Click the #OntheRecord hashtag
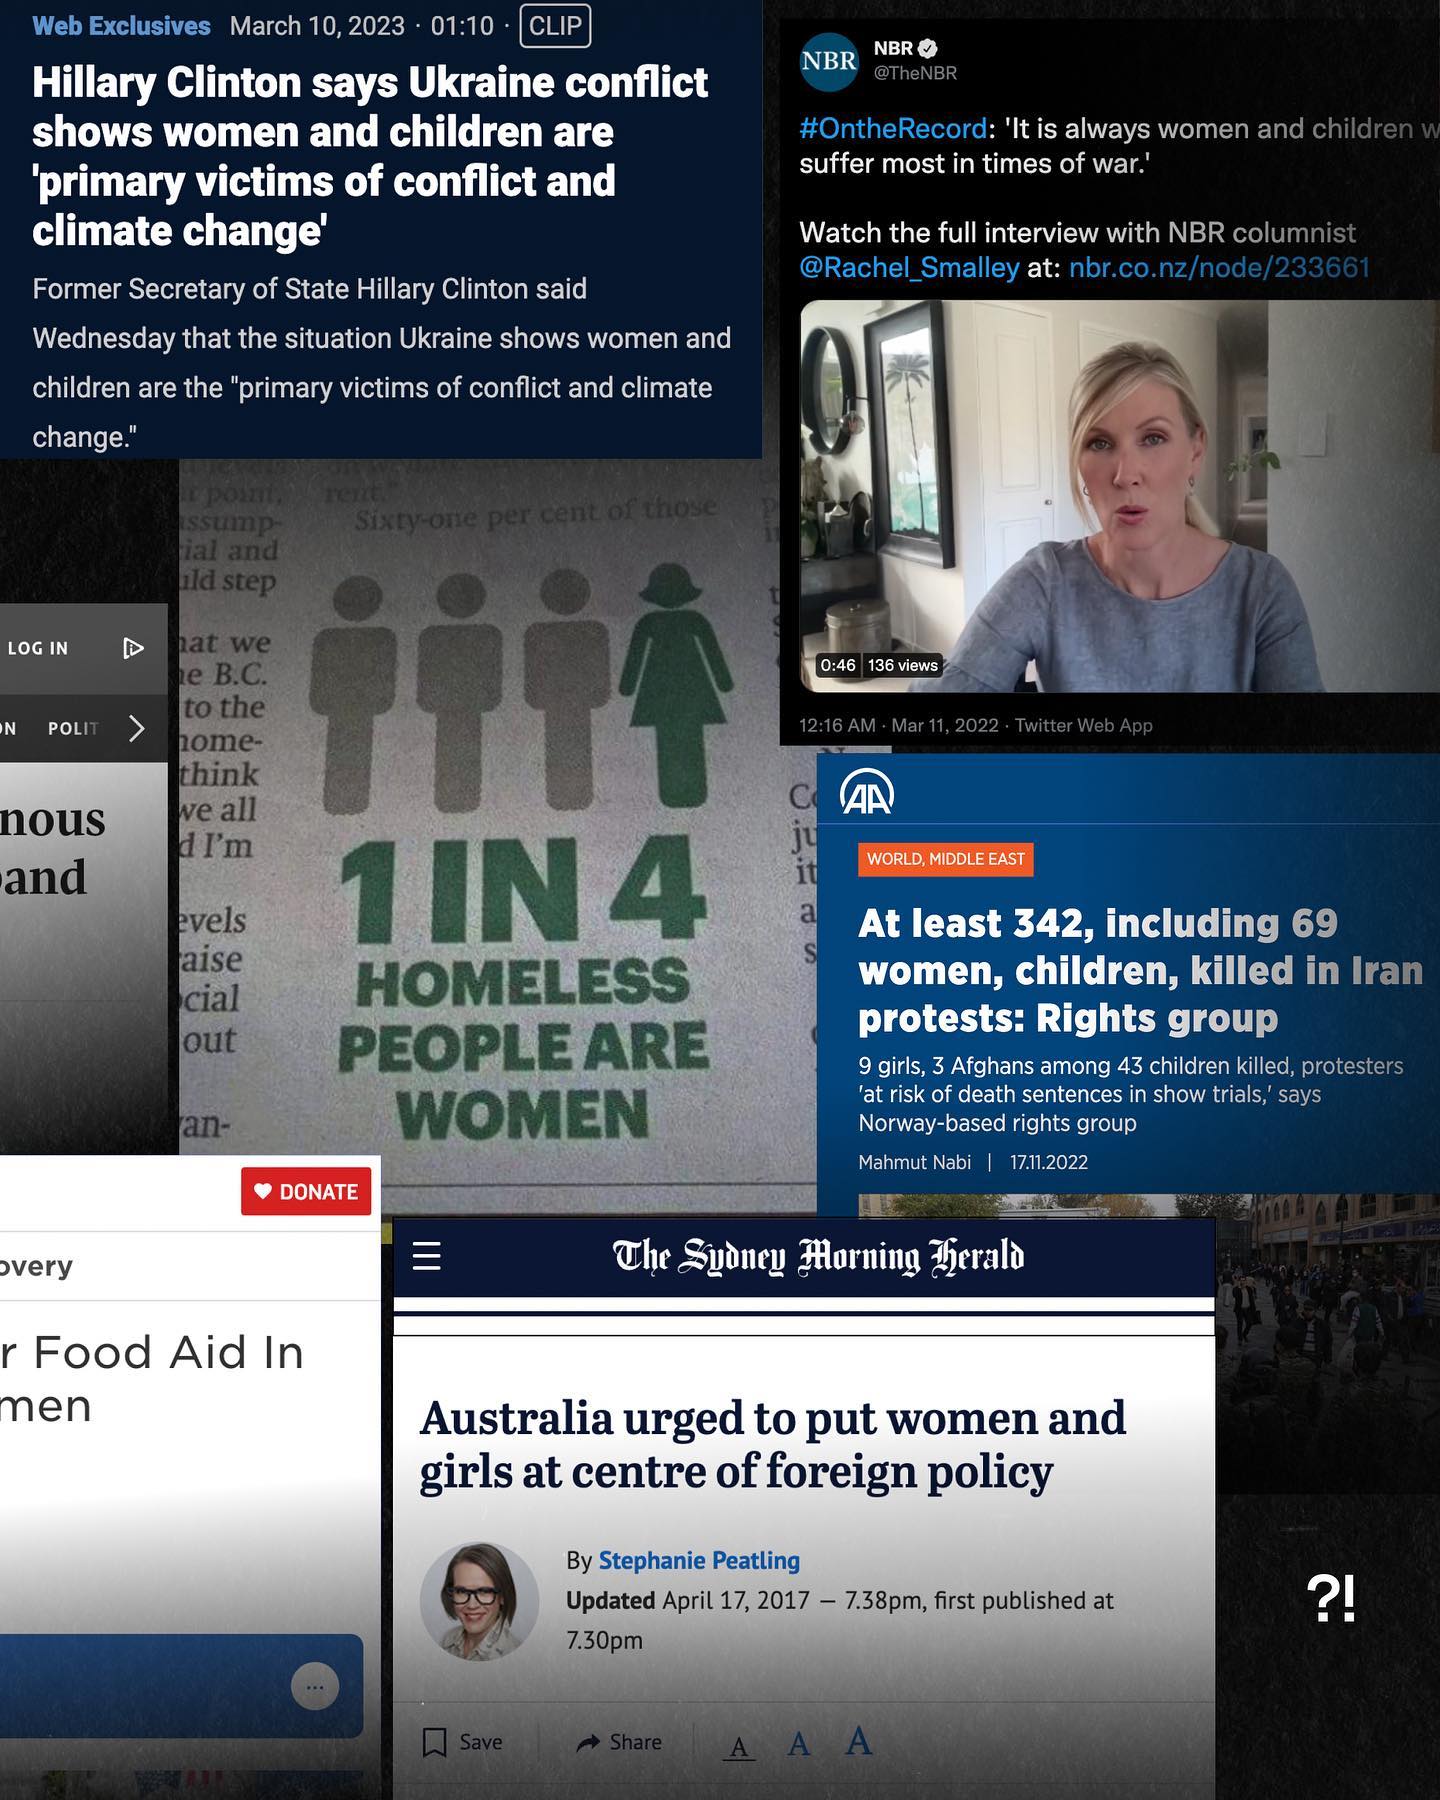 pos(893,129)
